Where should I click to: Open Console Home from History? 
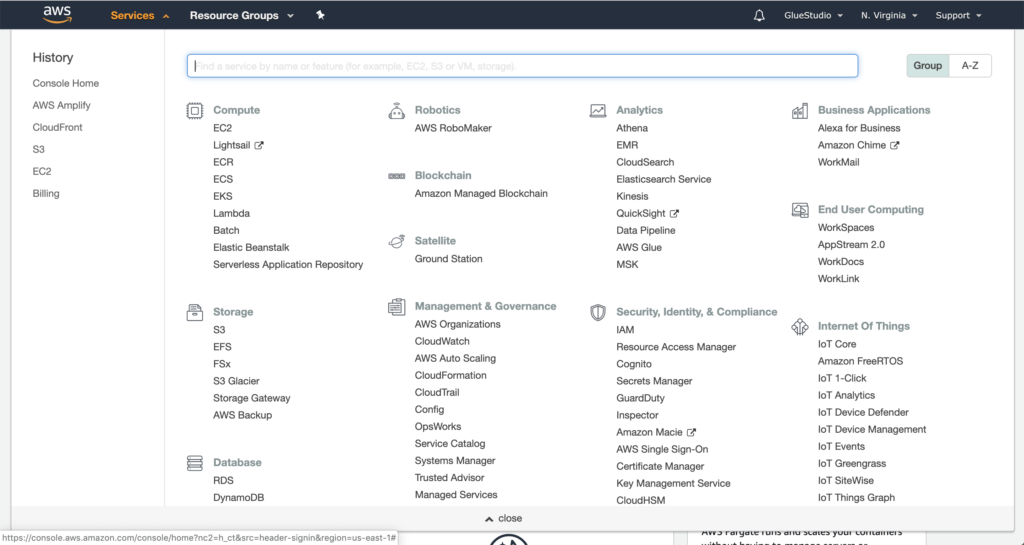tap(66, 83)
